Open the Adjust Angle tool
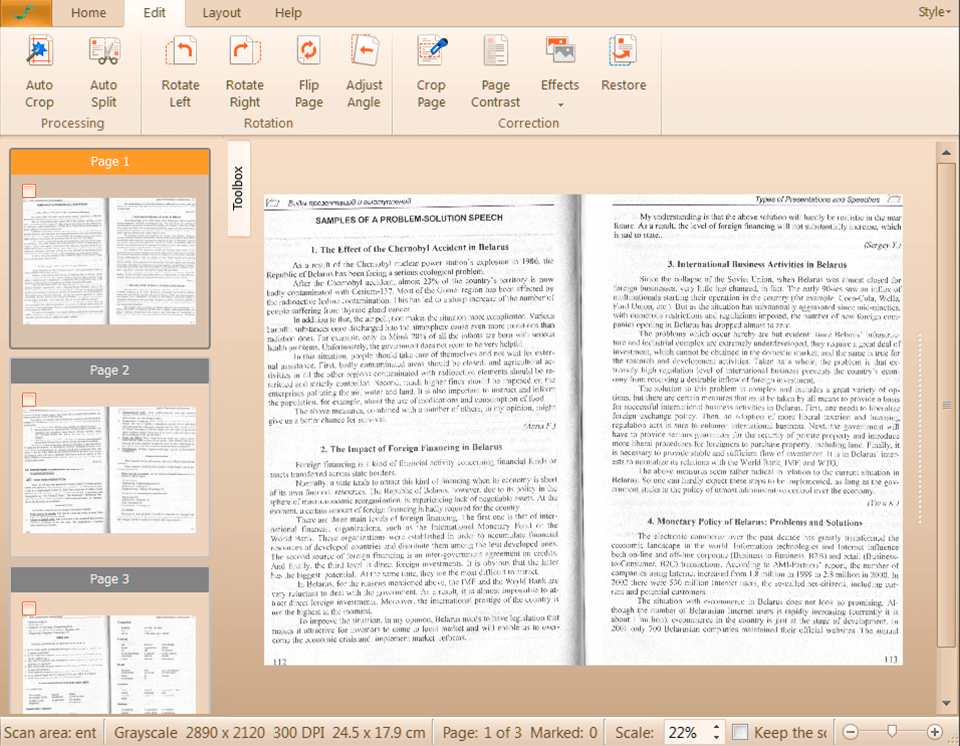Viewport: 960px width, 746px height. click(364, 52)
